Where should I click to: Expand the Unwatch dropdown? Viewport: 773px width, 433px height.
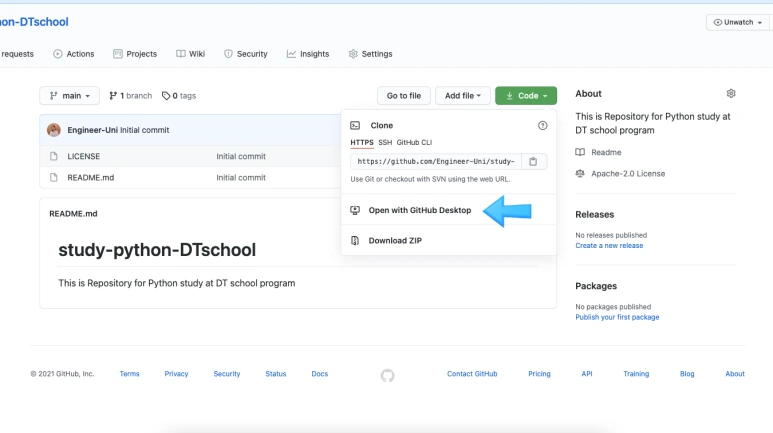[738, 22]
